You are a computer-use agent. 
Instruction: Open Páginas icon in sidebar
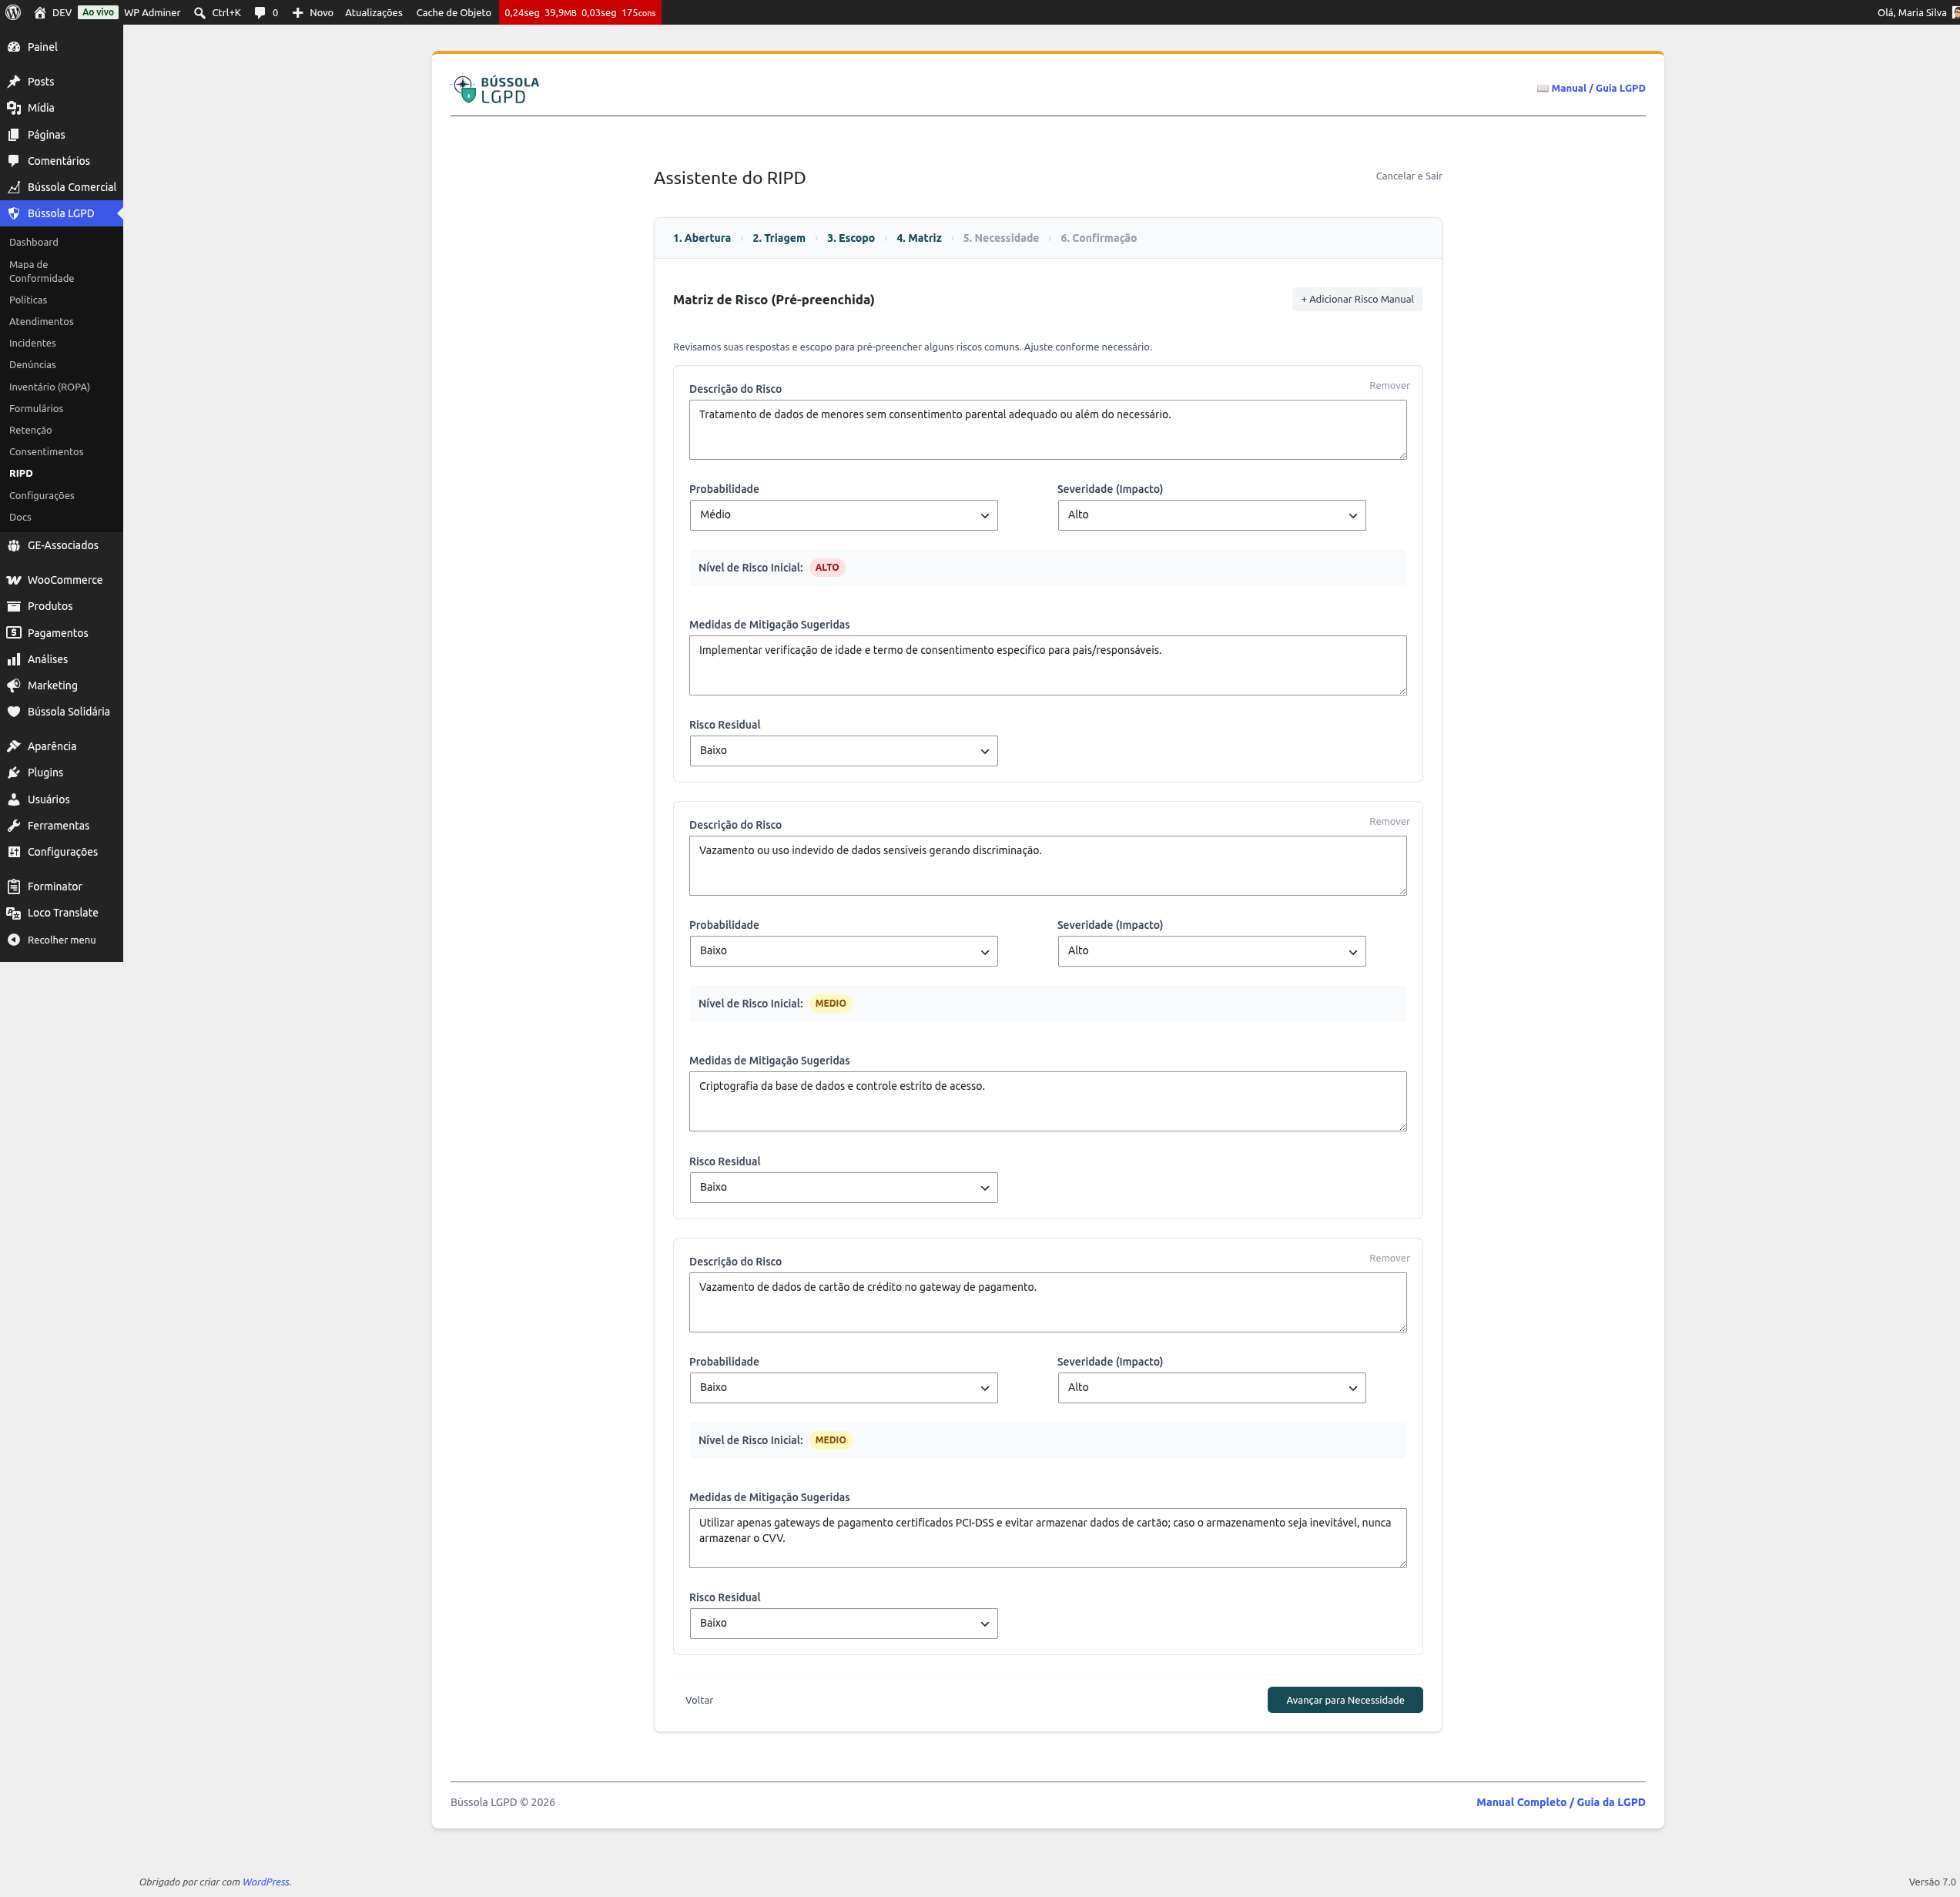[x=14, y=135]
